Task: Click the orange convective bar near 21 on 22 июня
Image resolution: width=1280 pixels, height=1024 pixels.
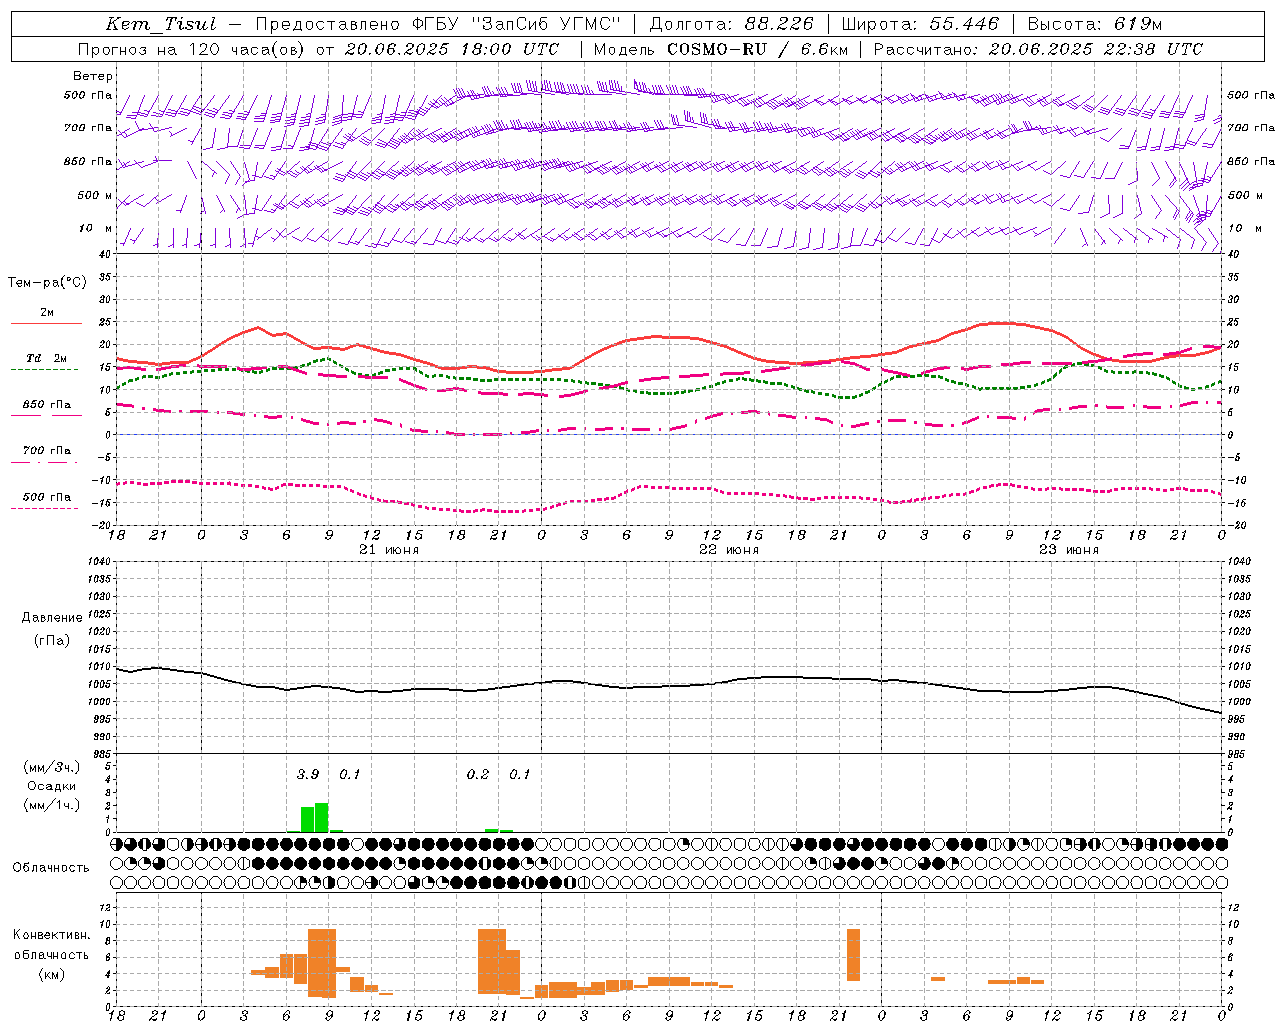Action: point(853,955)
